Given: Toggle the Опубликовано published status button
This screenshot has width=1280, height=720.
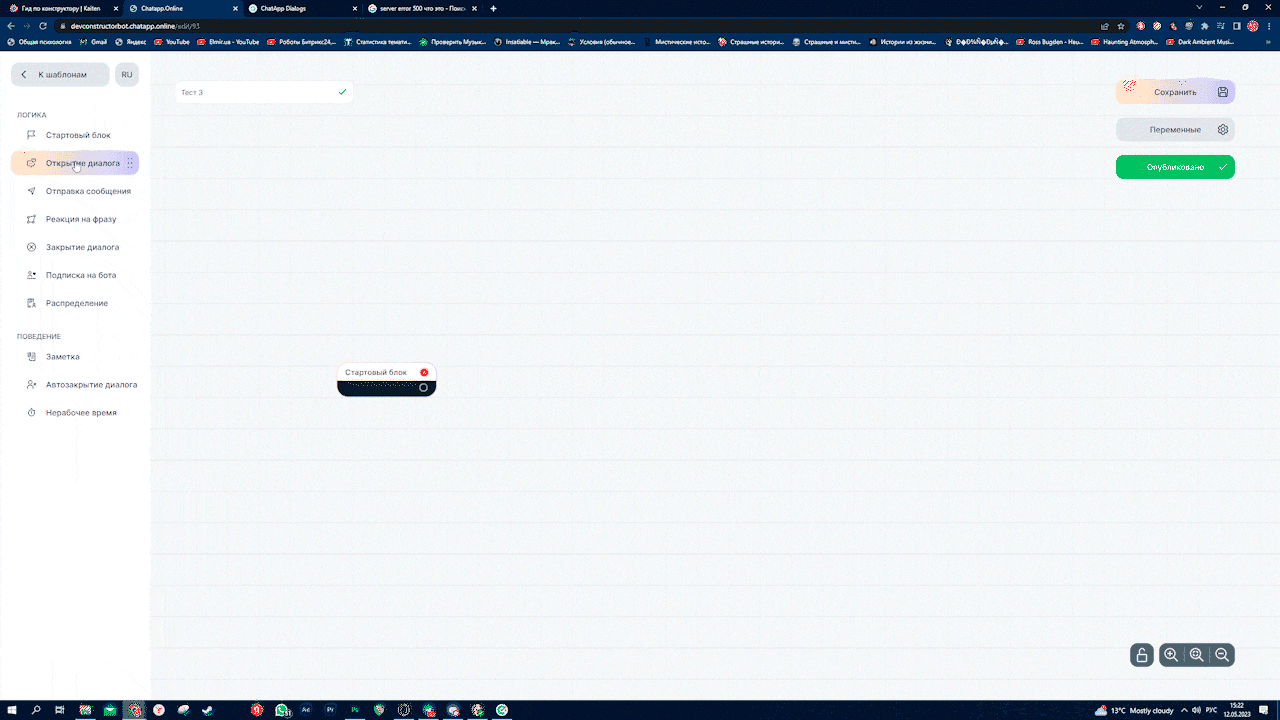Looking at the screenshot, I should (1175, 167).
